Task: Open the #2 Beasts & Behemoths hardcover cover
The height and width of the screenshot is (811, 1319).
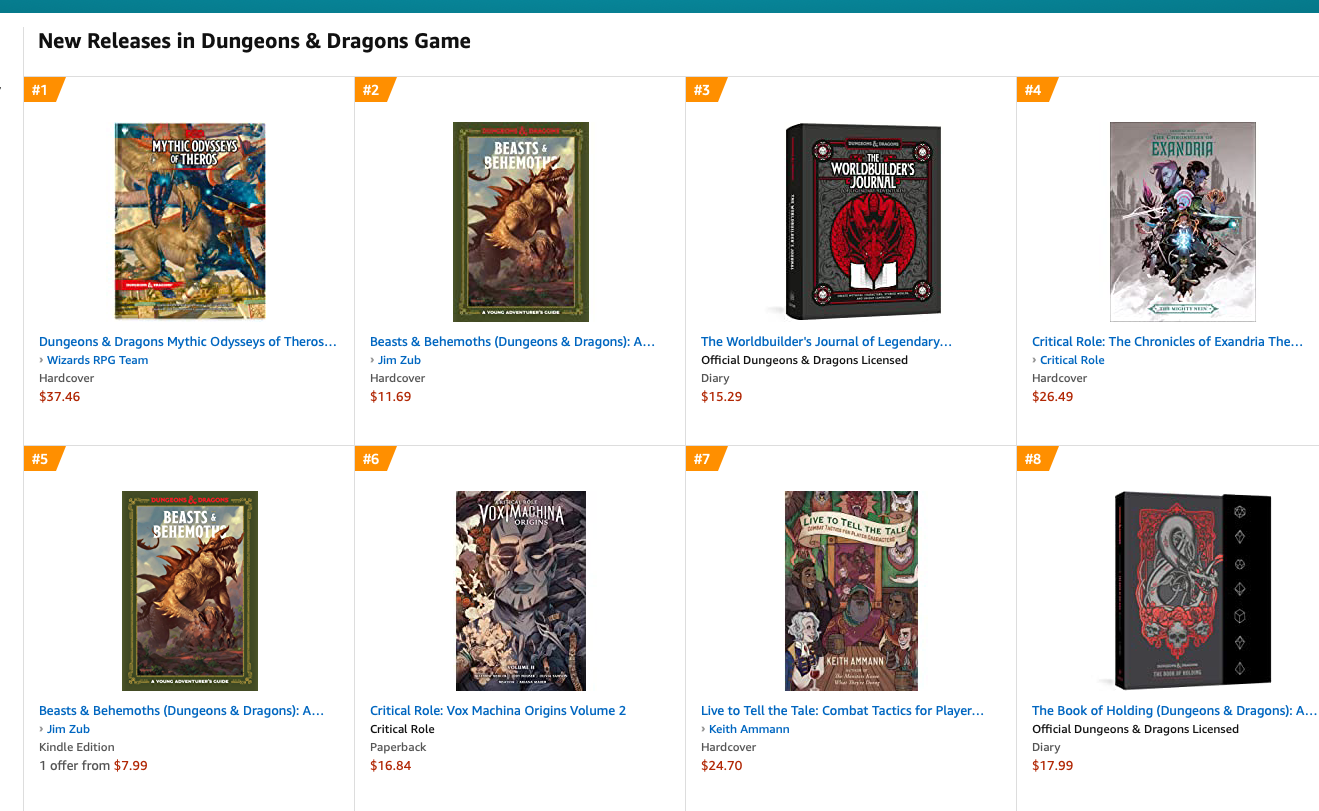Action: point(521,221)
